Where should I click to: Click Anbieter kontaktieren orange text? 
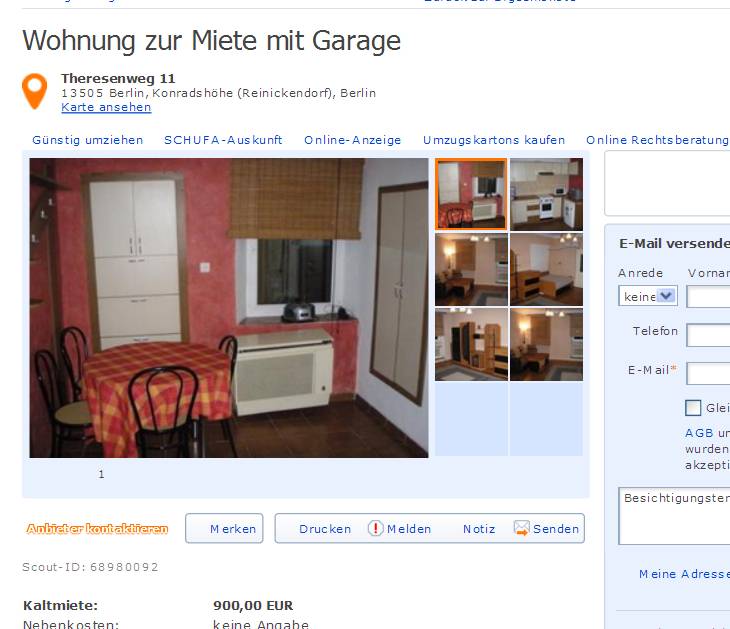point(97,529)
